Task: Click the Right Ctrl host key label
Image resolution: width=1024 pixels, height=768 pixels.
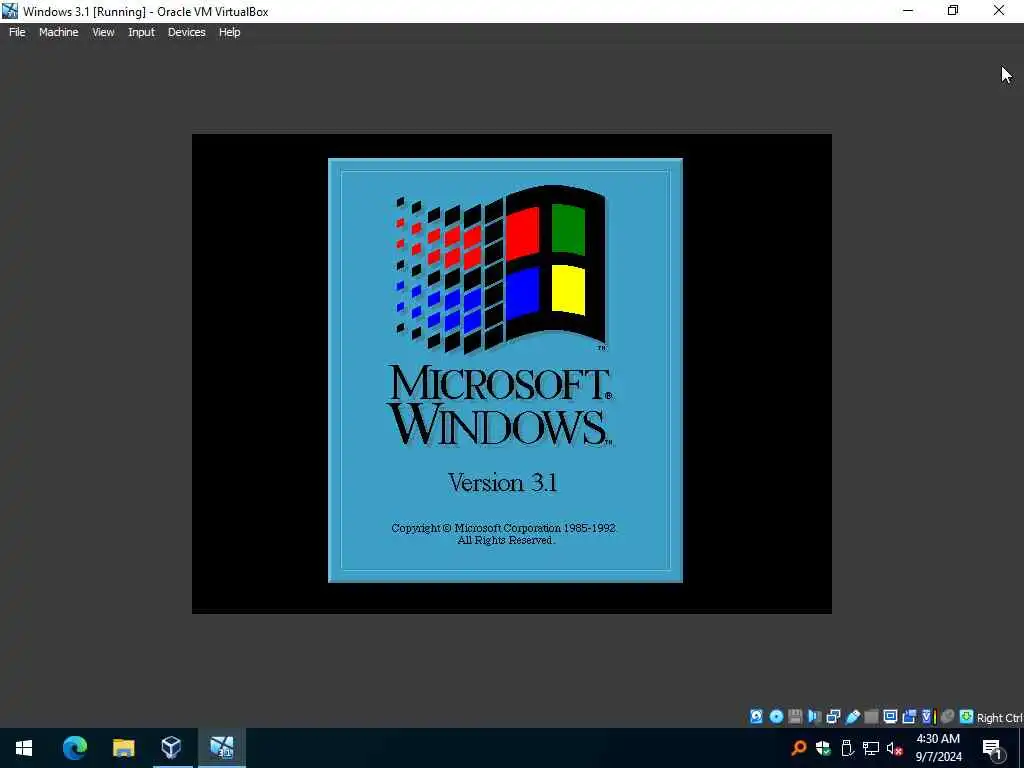Action: coord(1000,717)
